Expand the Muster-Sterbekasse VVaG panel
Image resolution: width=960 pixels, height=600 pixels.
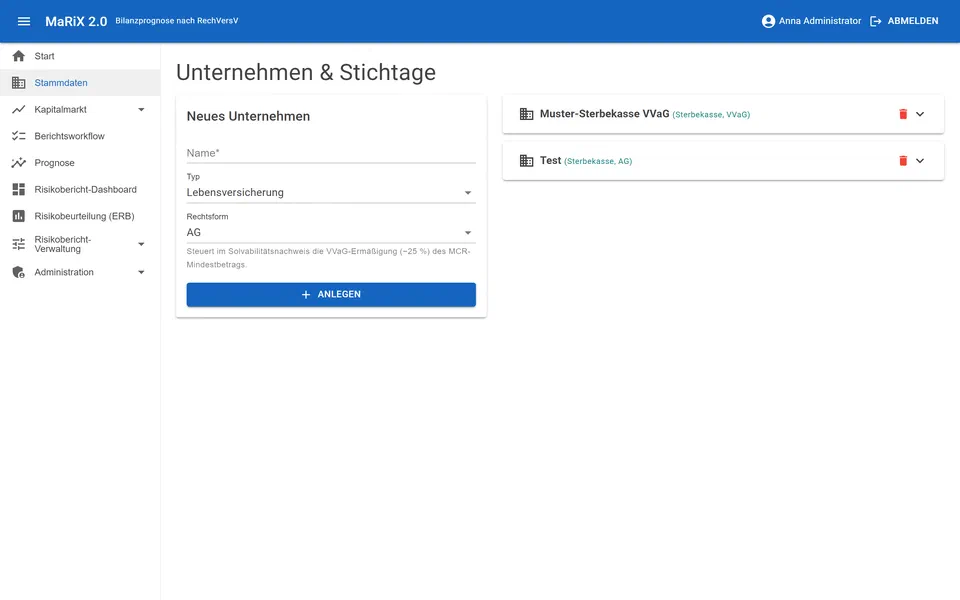920,114
